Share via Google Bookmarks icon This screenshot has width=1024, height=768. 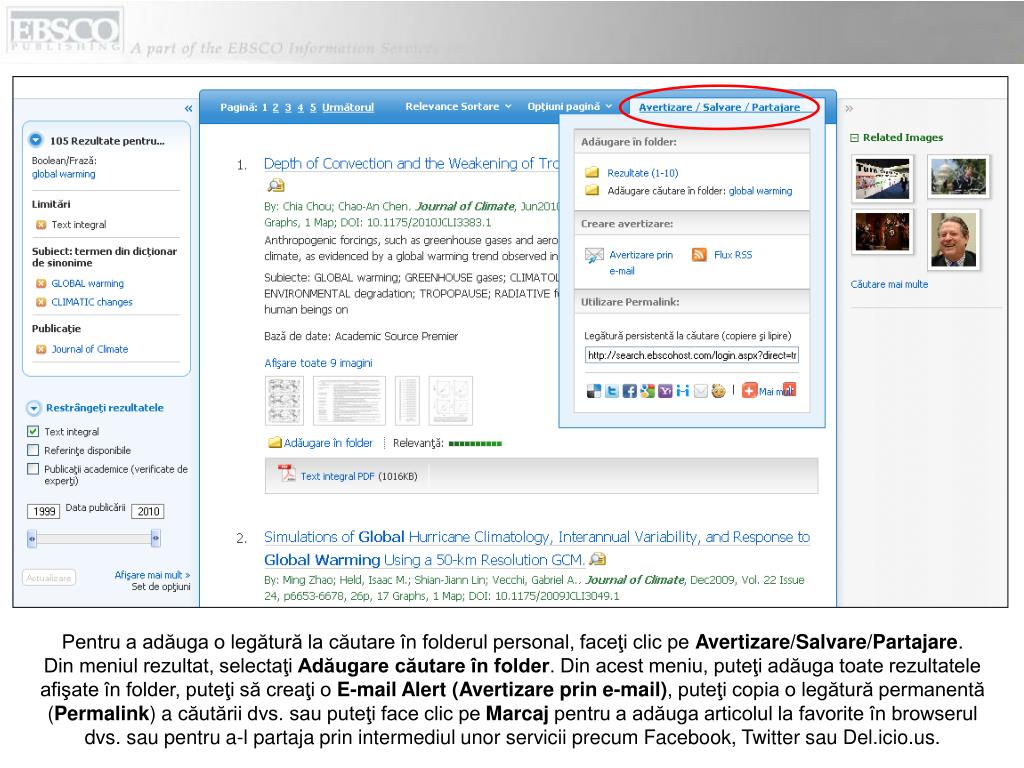click(x=647, y=391)
